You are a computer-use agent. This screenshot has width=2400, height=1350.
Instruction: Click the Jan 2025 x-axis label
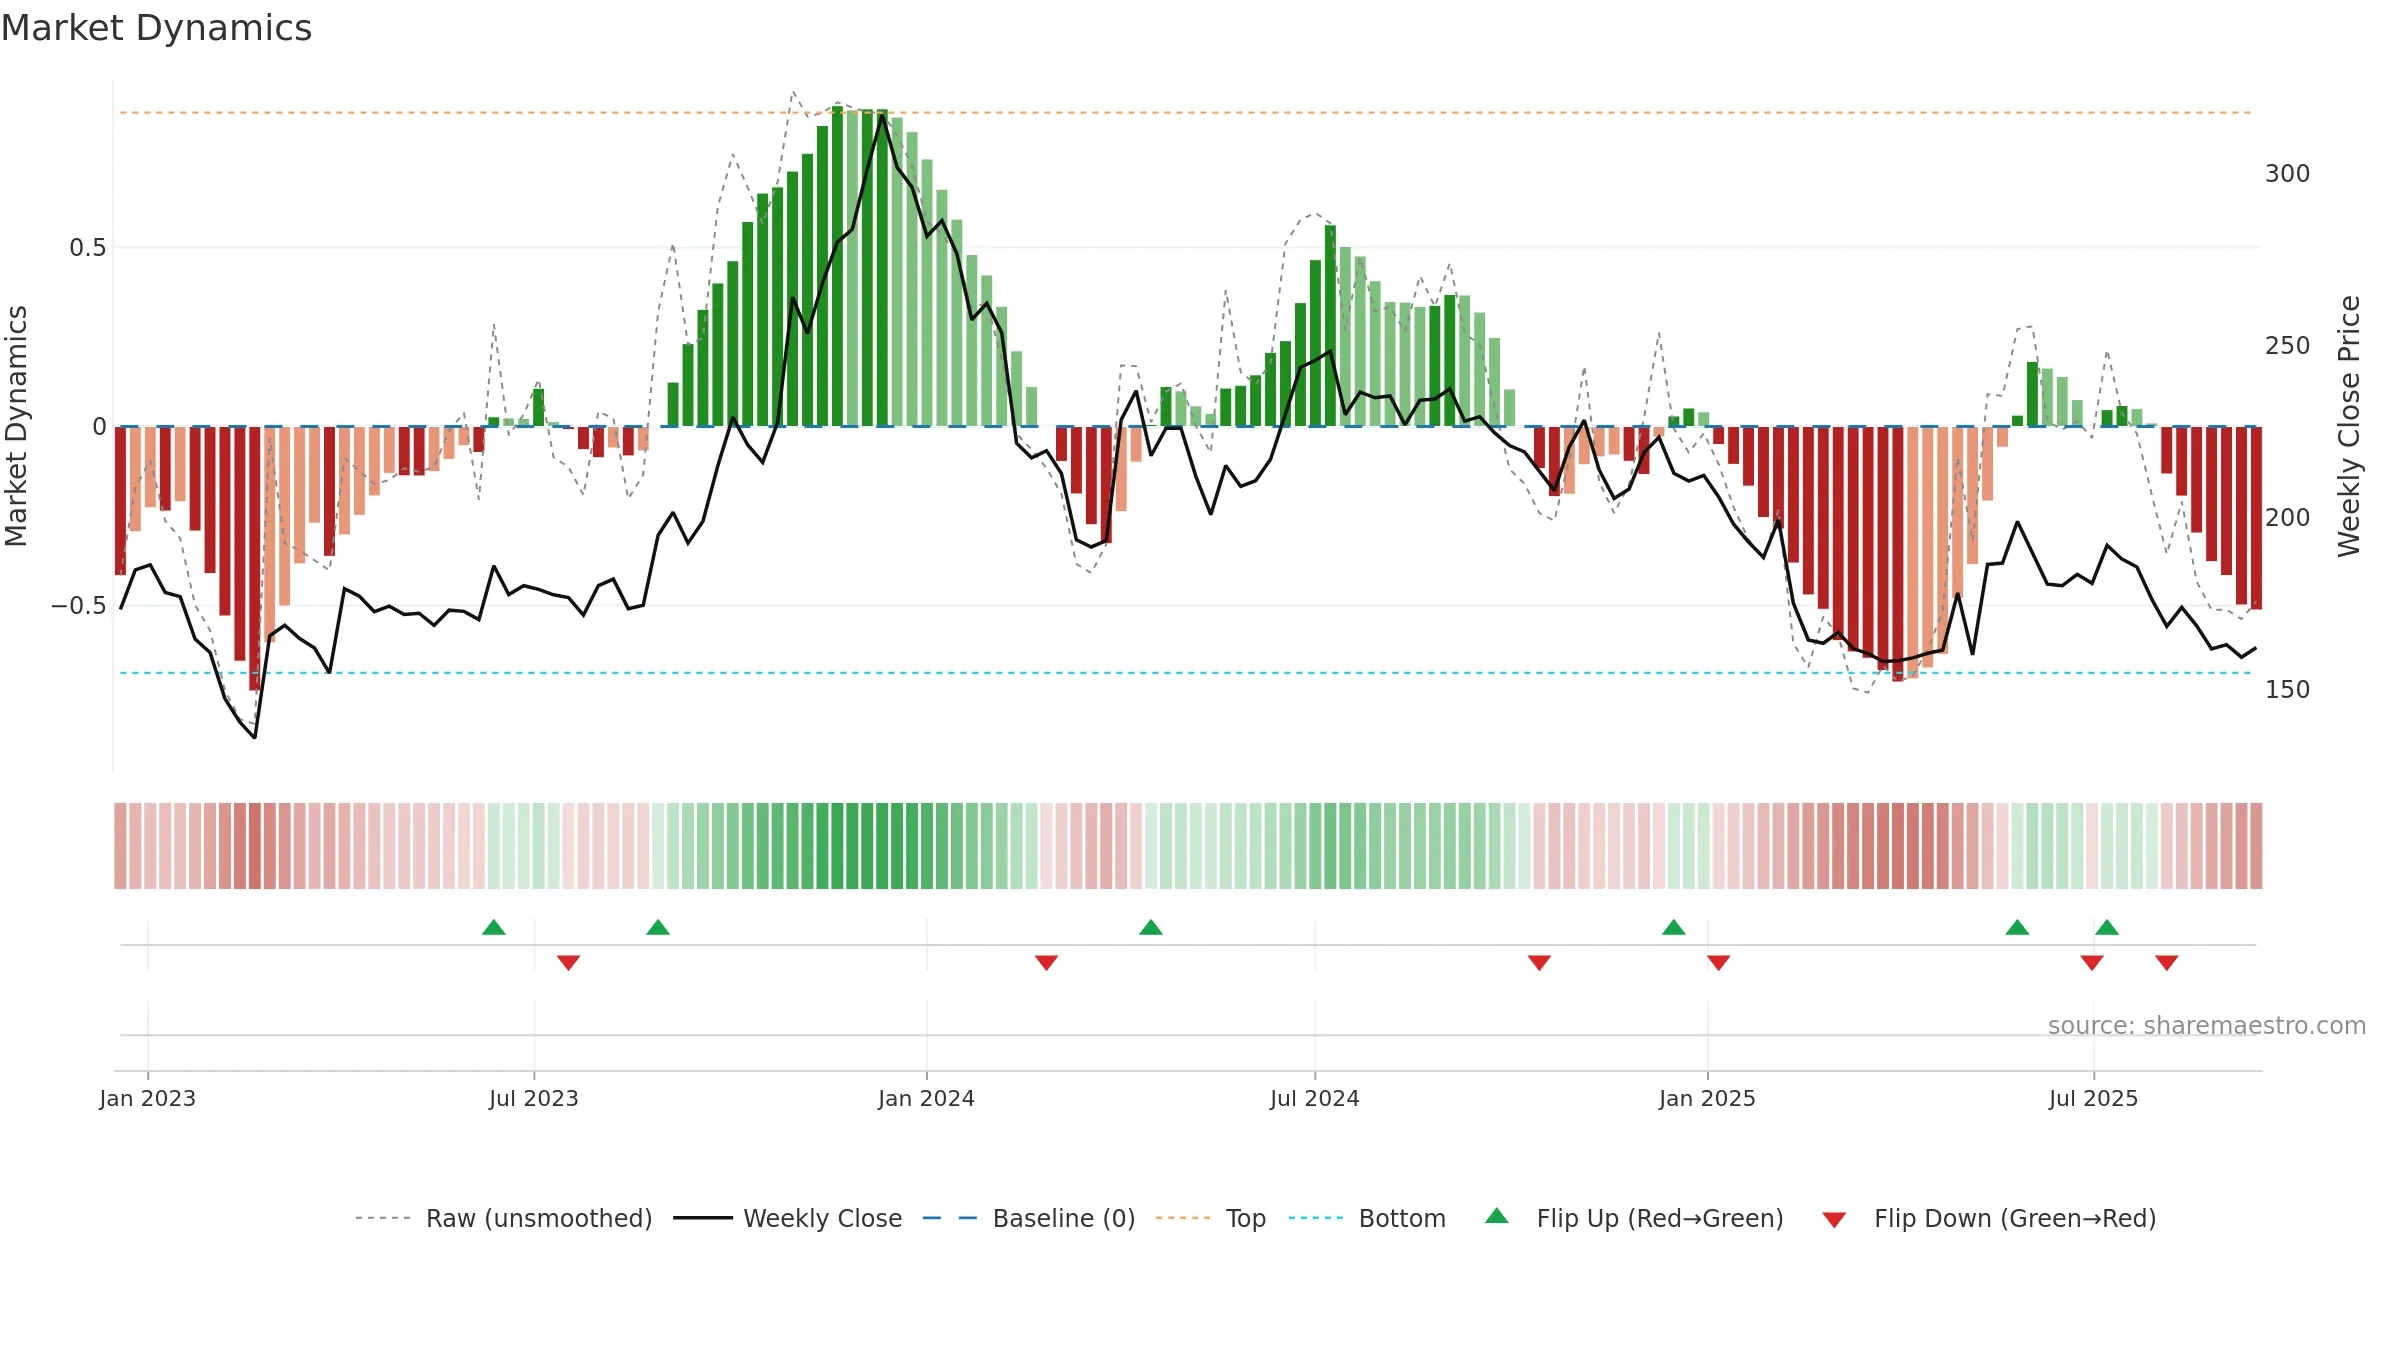click(1708, 1098)
